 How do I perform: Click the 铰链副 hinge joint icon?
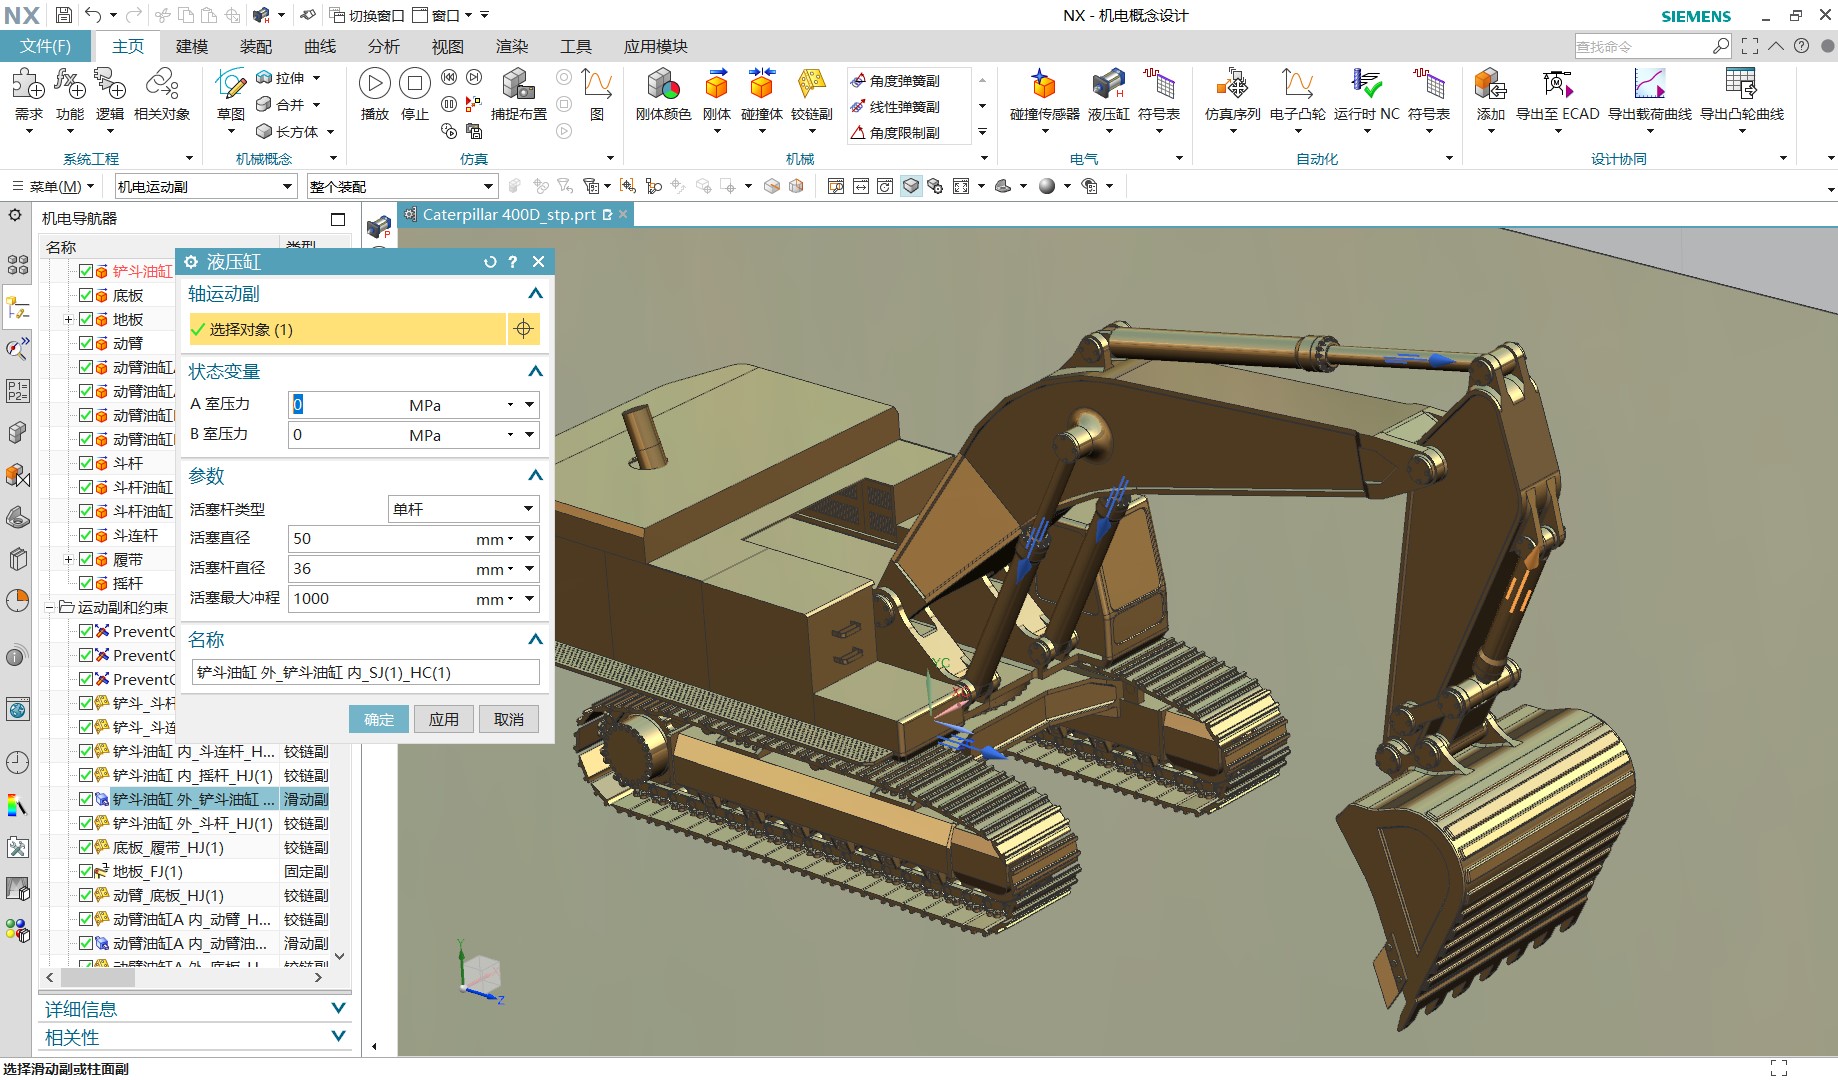(811, 84)
